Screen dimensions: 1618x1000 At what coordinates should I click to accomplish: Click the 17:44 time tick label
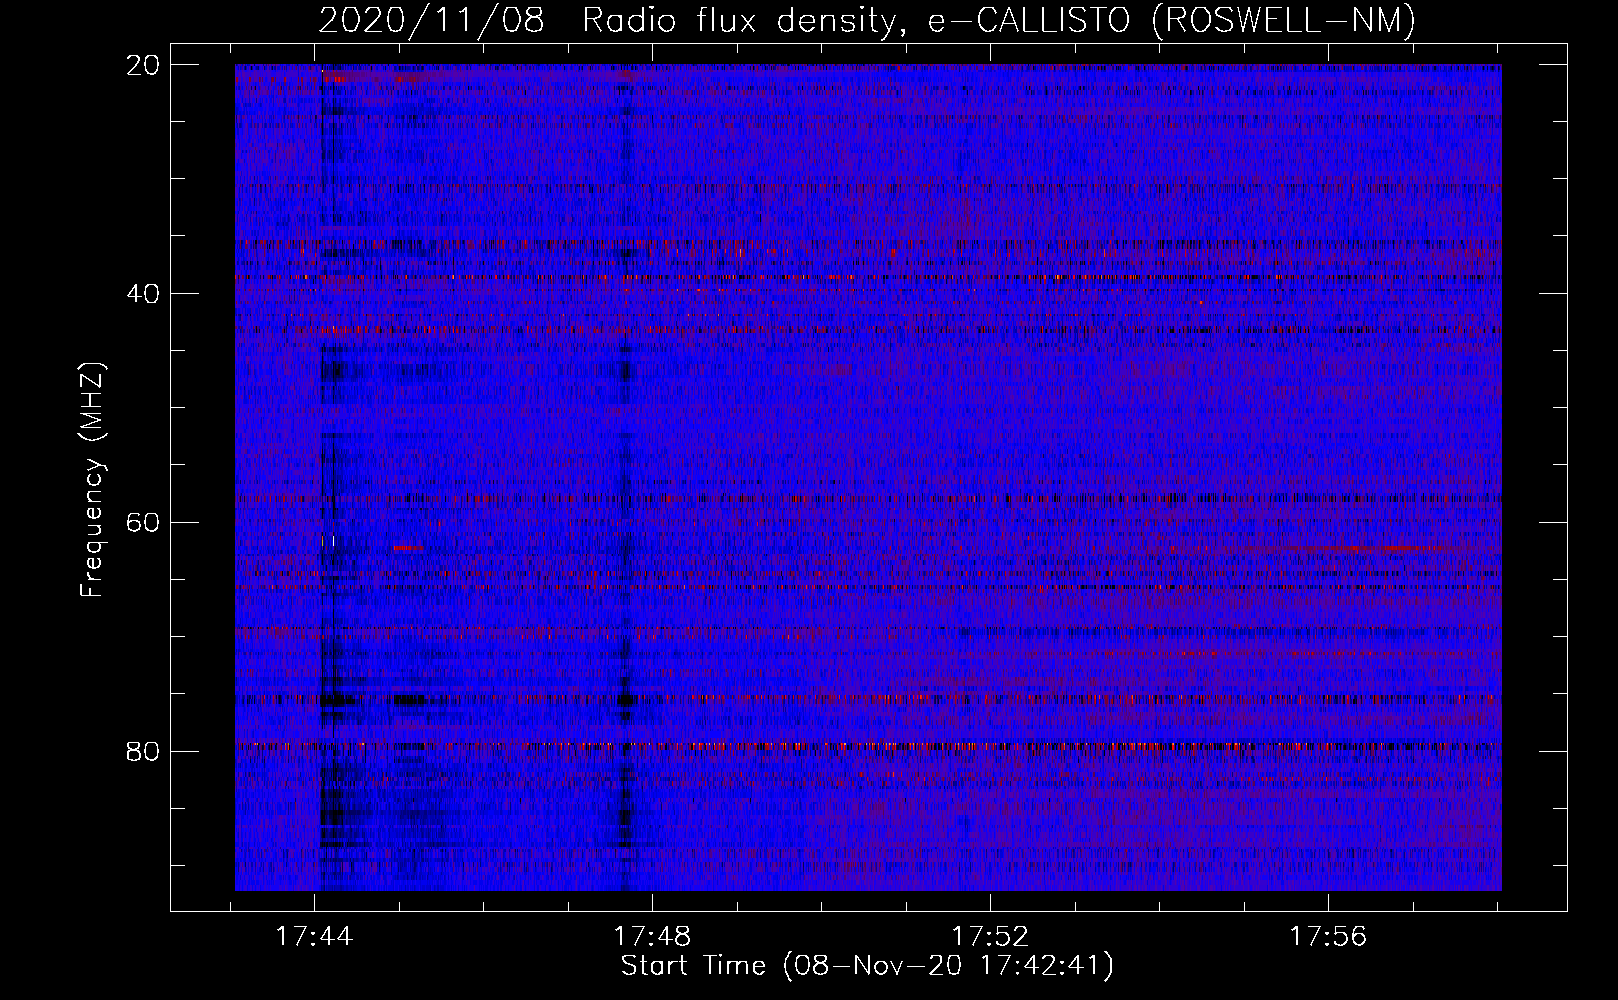tap(314, 937)
